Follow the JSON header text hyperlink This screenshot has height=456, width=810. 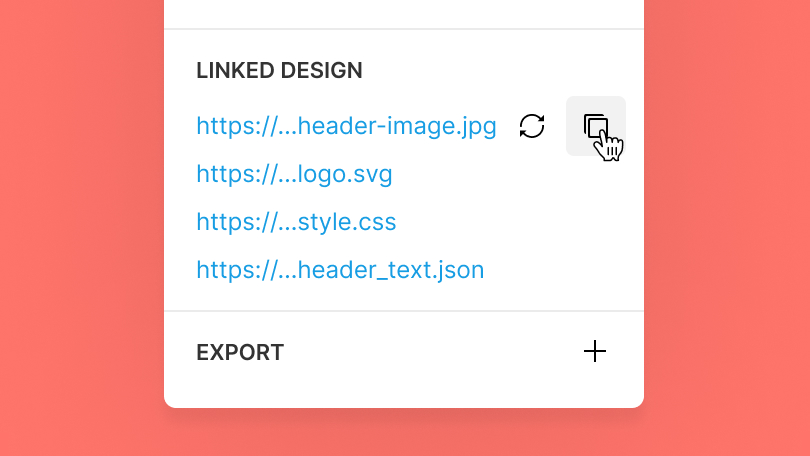340,270
